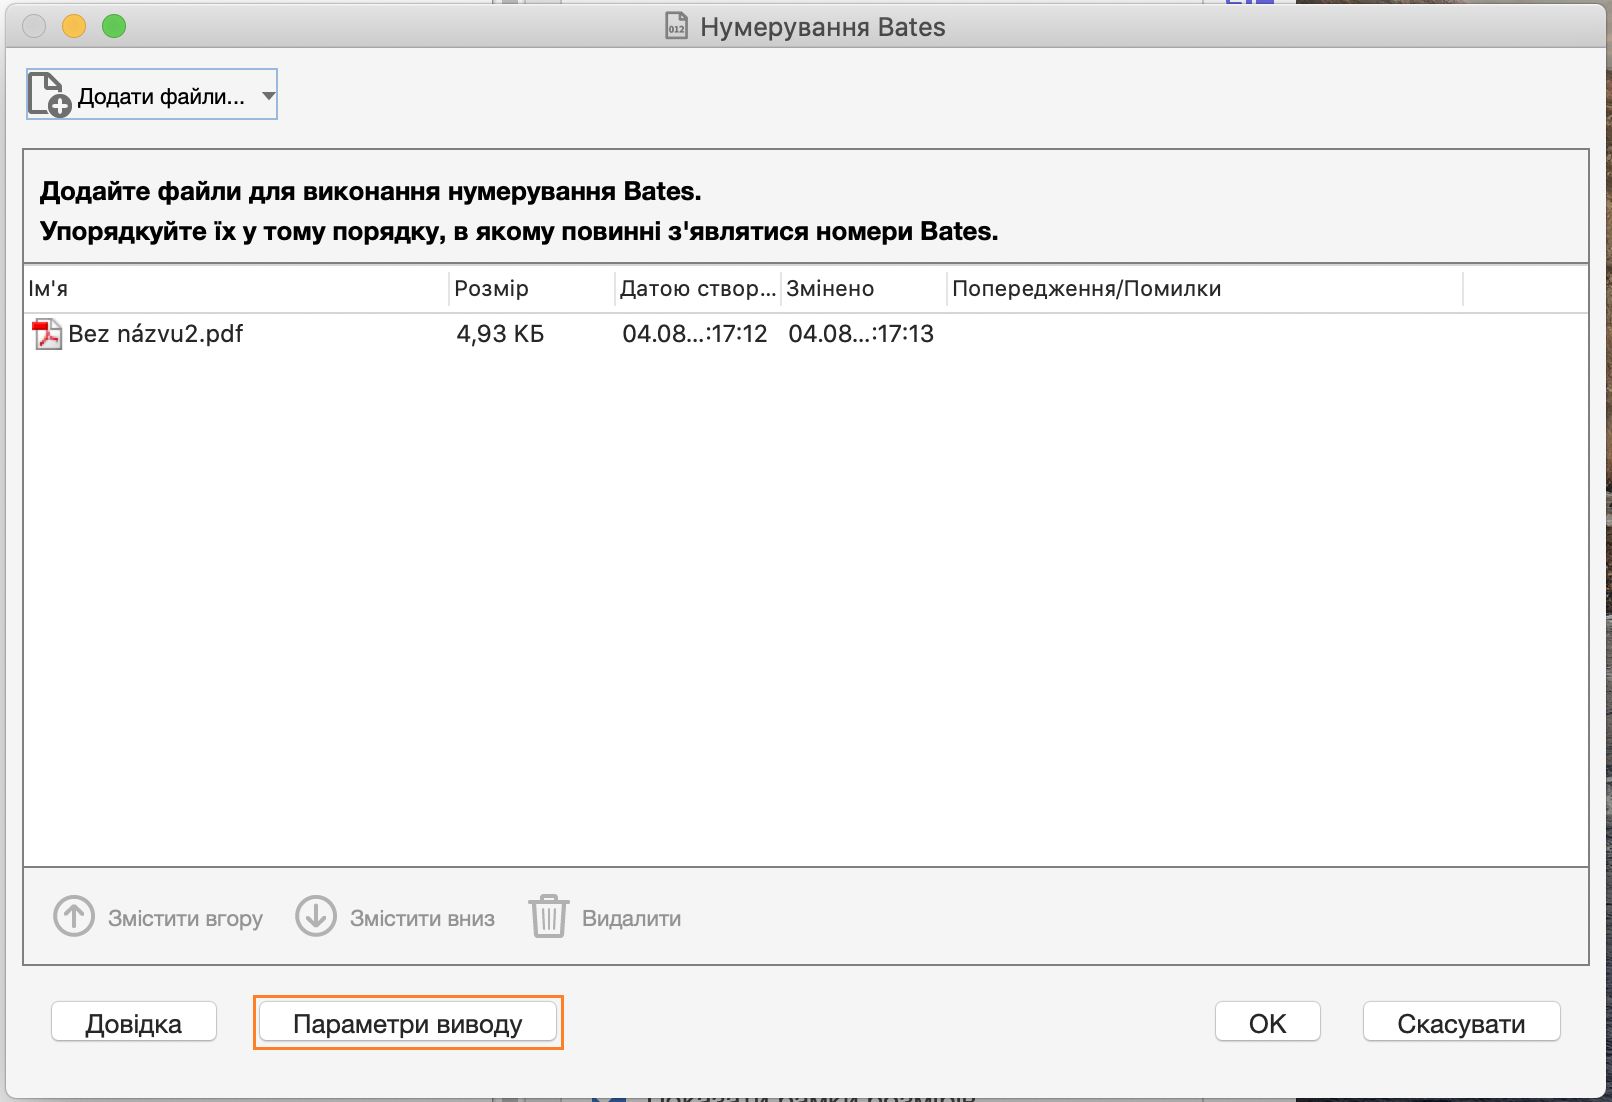Viewport: 1612px width, 1102px height.
Task: Open Параметри виводу output options
Action: tap(408, 1023)
